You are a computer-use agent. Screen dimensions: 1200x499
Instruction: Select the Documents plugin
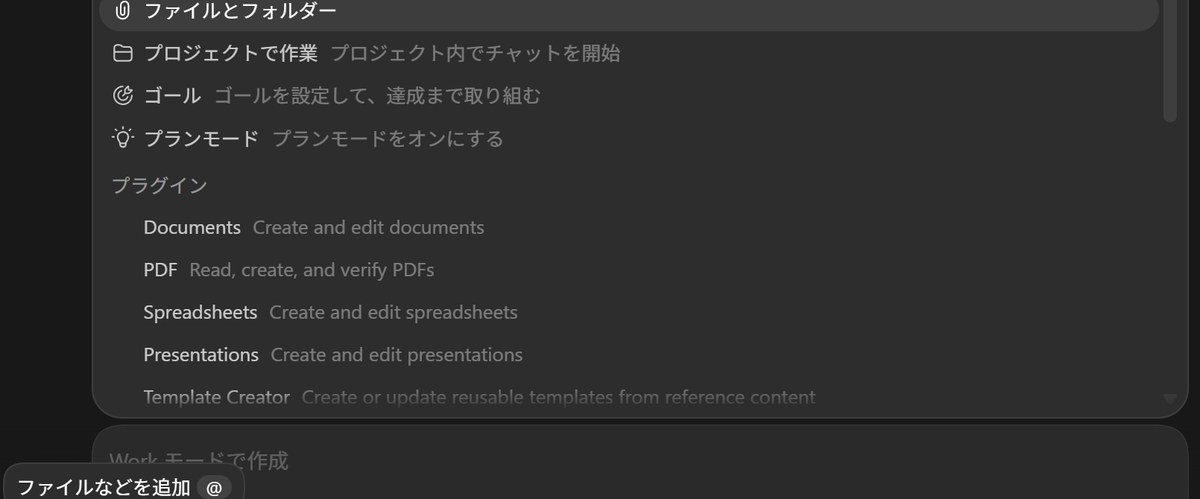629,228
